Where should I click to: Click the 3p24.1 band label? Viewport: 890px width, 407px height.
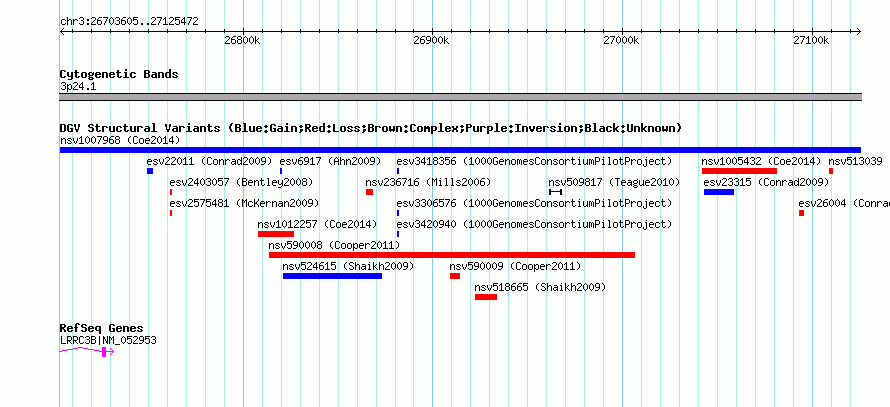(x=78, y=87)
